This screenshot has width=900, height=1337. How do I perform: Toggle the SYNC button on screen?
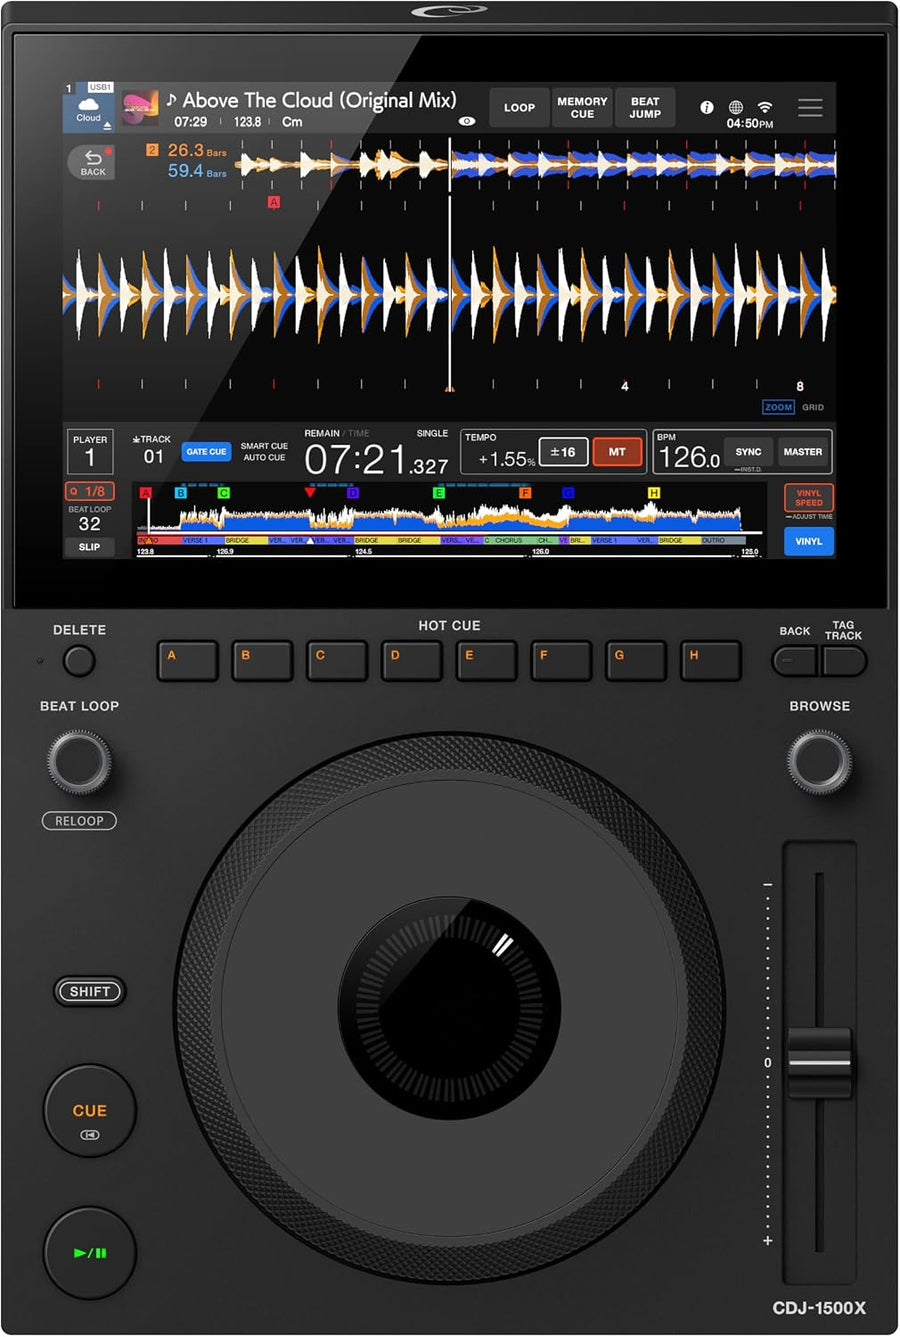[x=749, y=452]
